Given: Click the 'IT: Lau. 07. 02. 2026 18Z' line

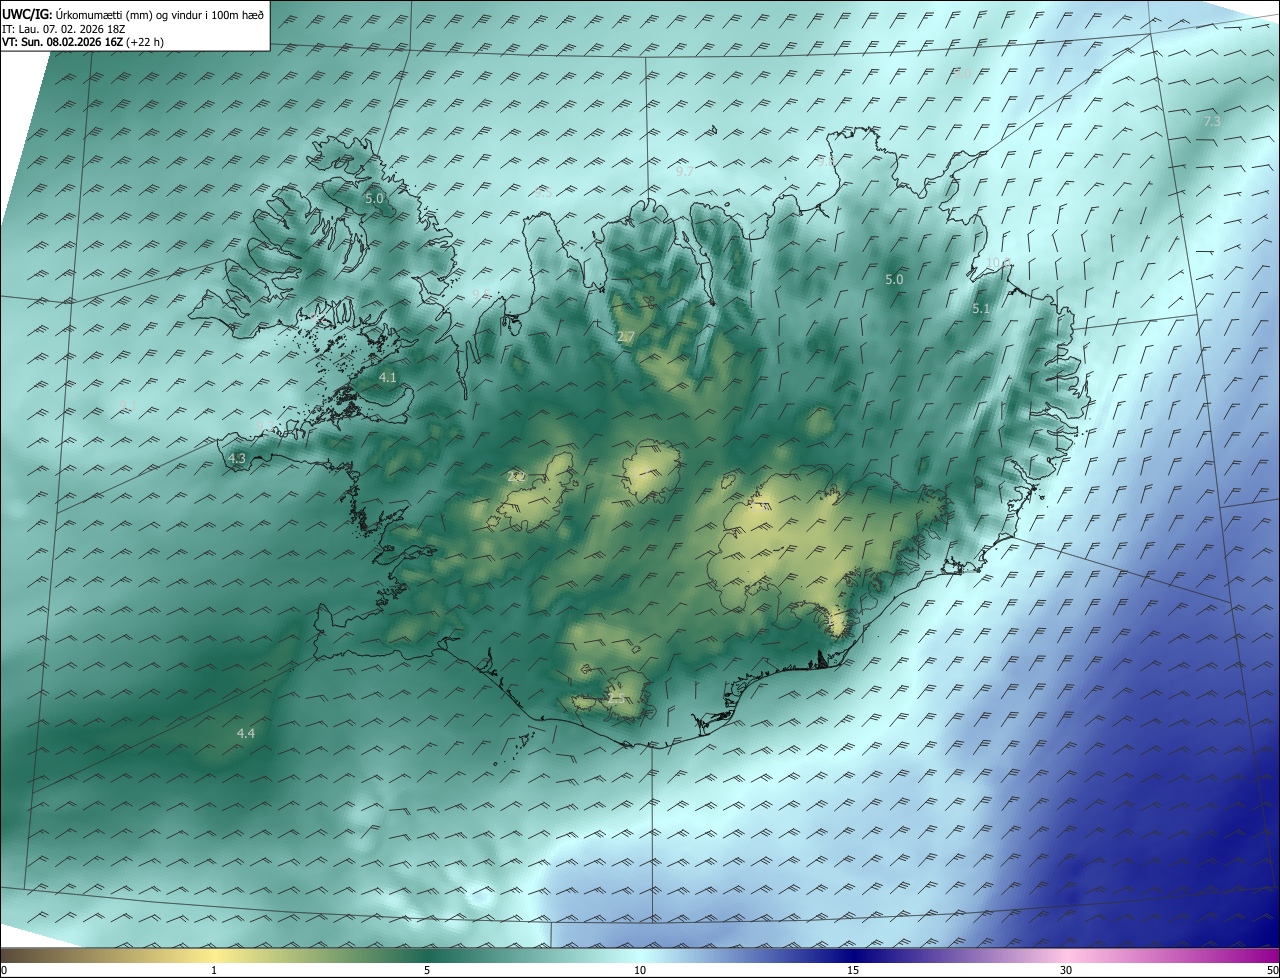Looking at the screenshot, I should tap(62, 28).
